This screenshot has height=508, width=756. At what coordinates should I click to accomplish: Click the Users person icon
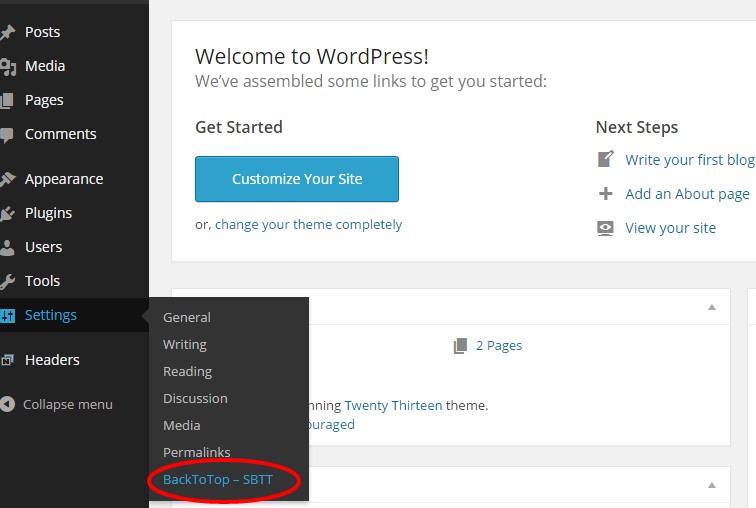point(7,247)
